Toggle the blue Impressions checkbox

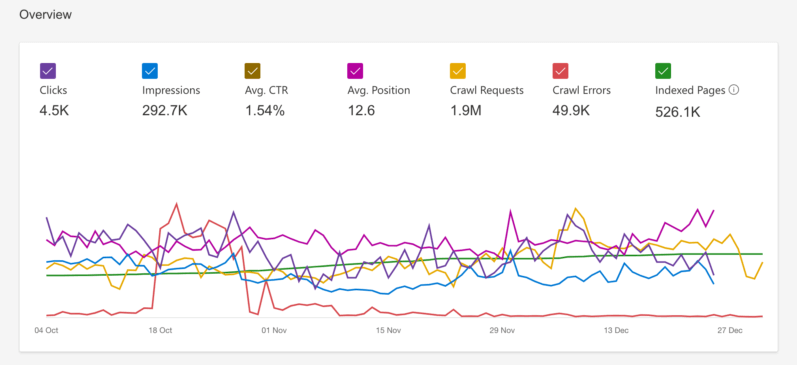click(150, 71)
